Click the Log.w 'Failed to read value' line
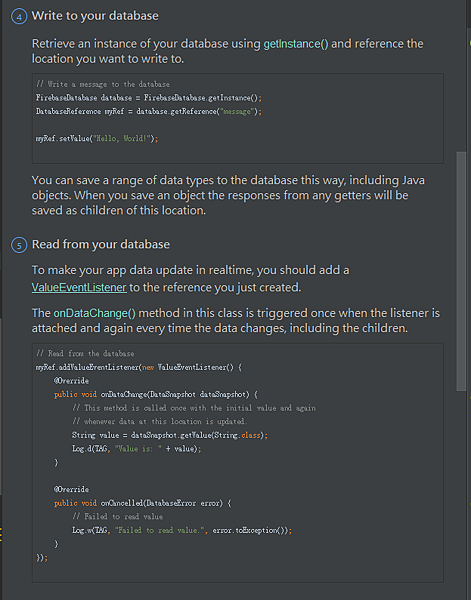Image resolution: width=471 pixels, height=600 pixels. pyautogui.click(x=182, y=530)
